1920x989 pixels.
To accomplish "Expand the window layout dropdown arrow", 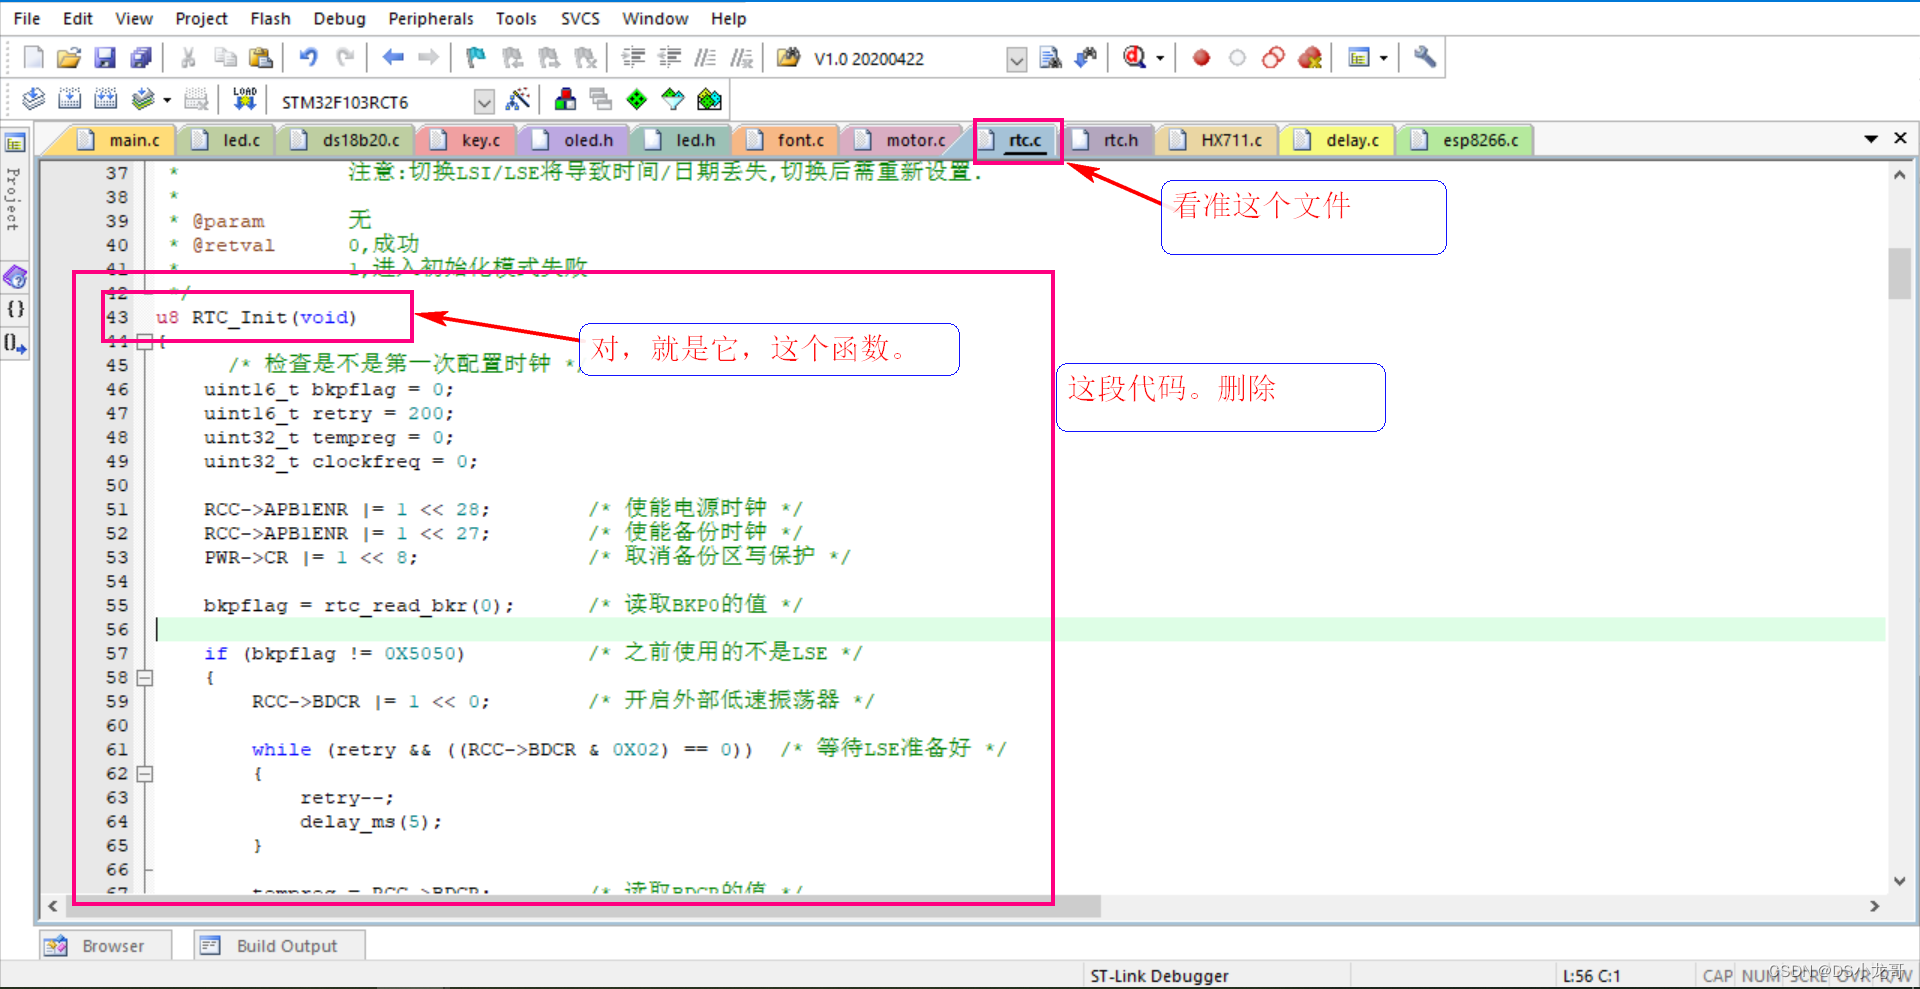I will 1384,58.
